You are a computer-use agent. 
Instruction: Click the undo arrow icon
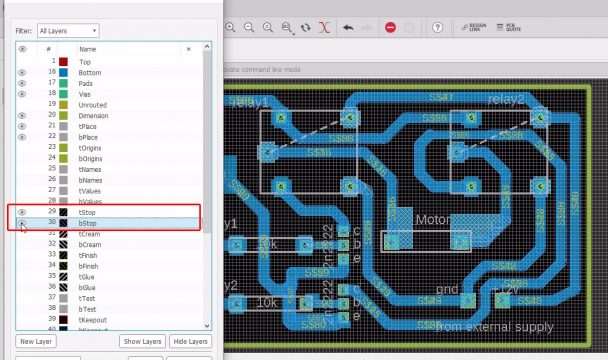pos(348,28)
